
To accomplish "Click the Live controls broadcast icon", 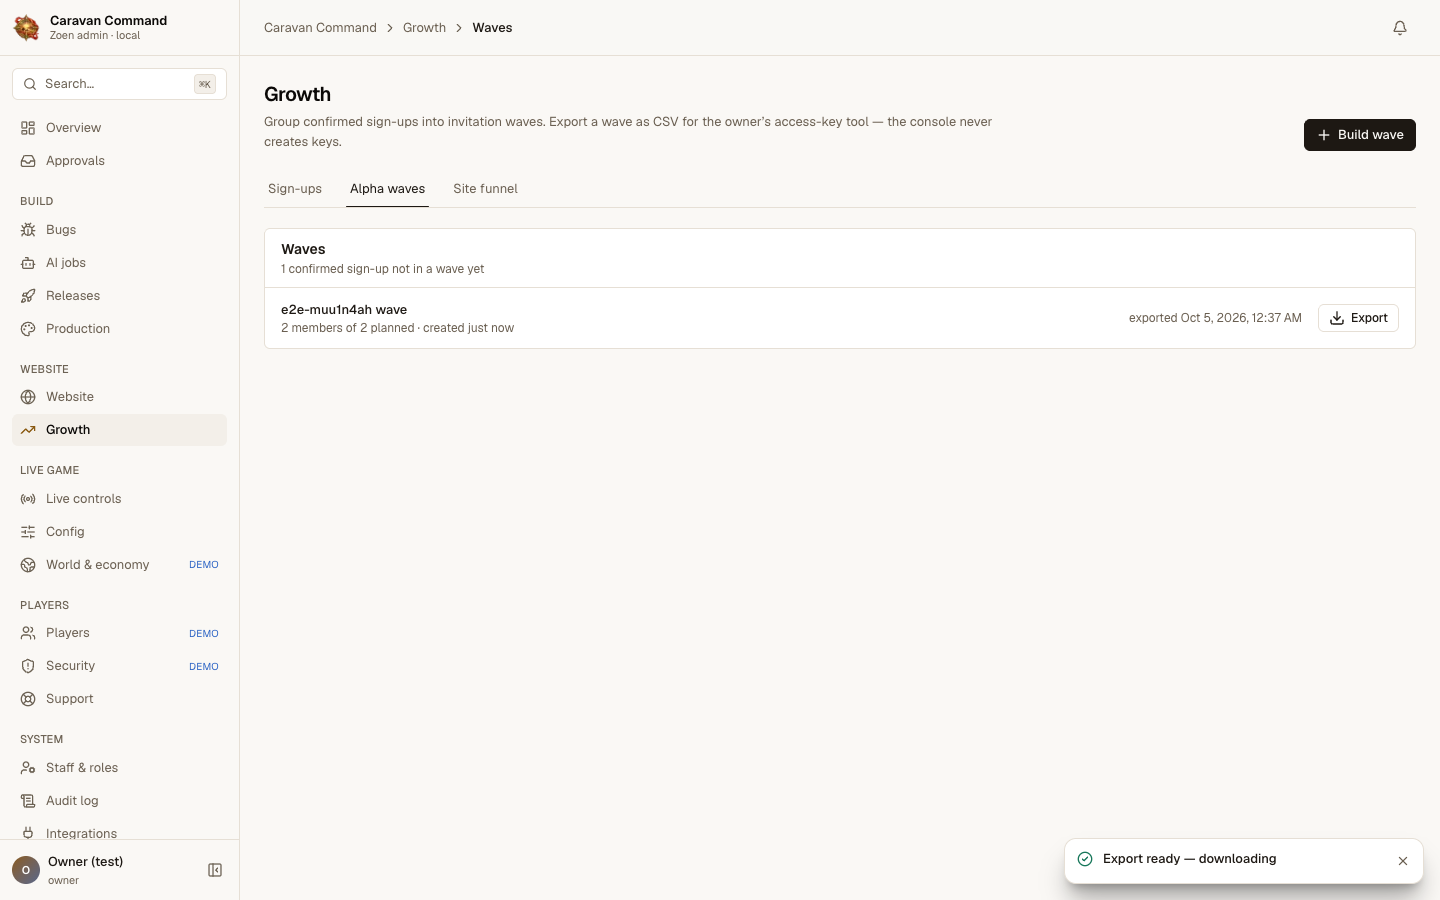I will [x=28, y=499].
